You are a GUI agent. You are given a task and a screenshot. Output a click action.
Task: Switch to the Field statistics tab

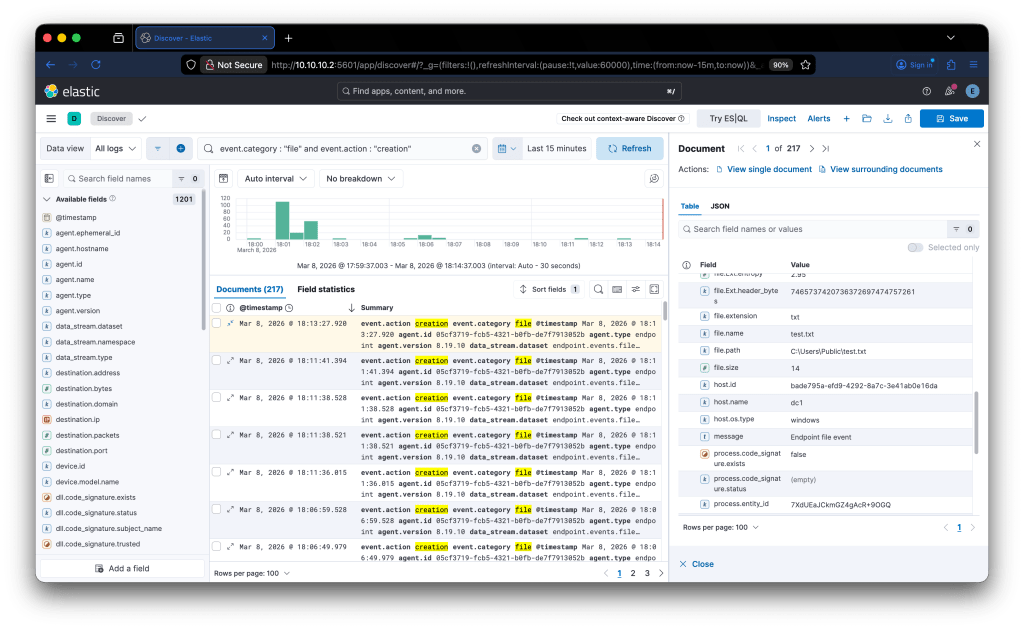pos(326,289)
